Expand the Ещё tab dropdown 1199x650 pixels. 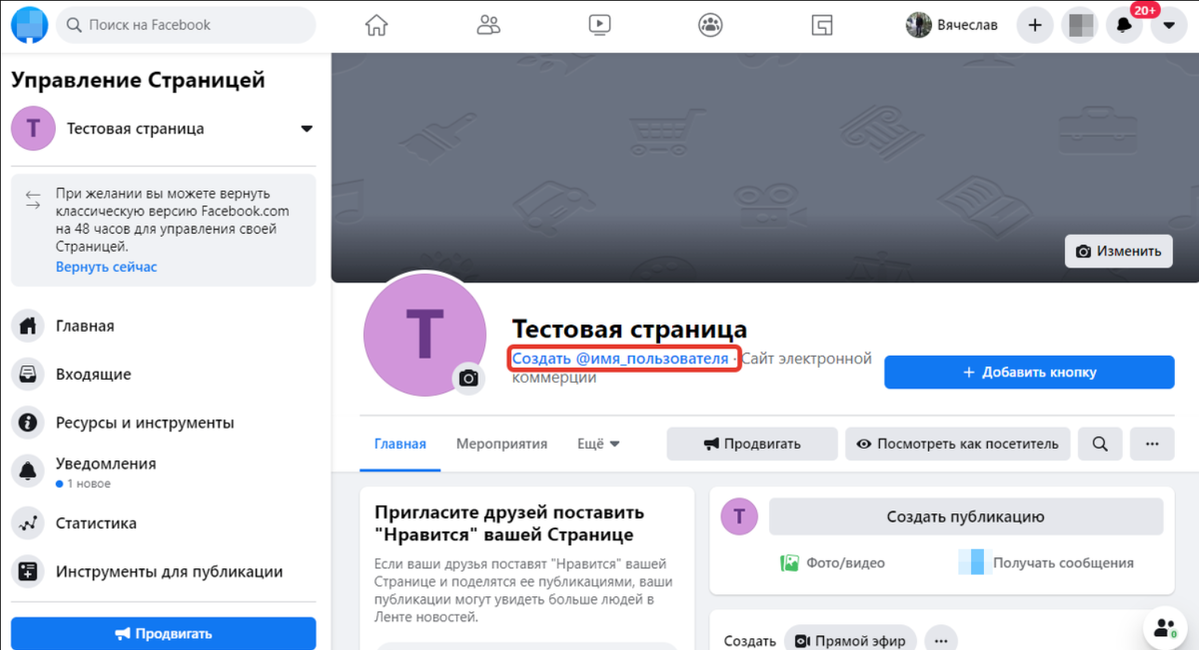pos(598,444)
